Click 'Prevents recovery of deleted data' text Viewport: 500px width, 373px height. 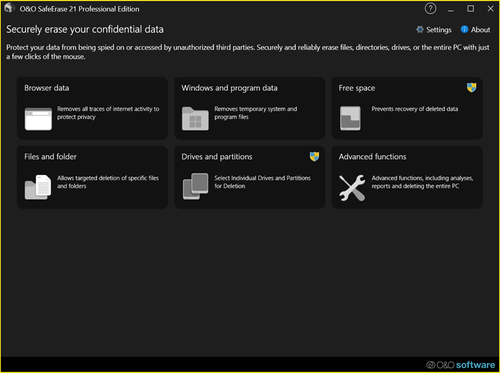415,109
